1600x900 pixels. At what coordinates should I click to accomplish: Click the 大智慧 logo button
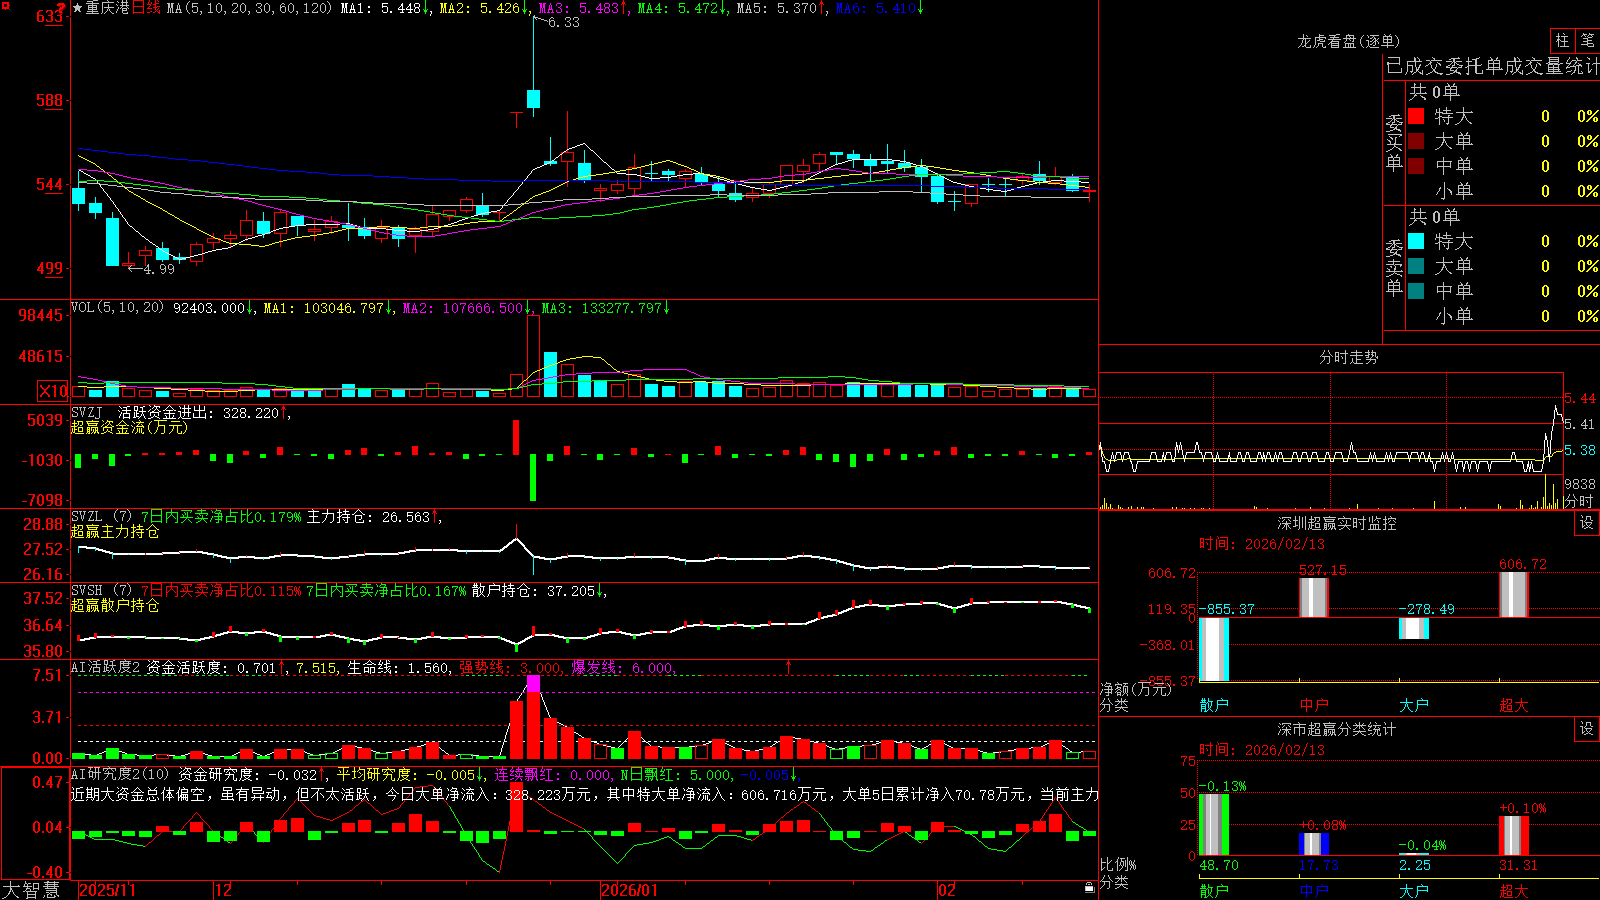(31, 890)
